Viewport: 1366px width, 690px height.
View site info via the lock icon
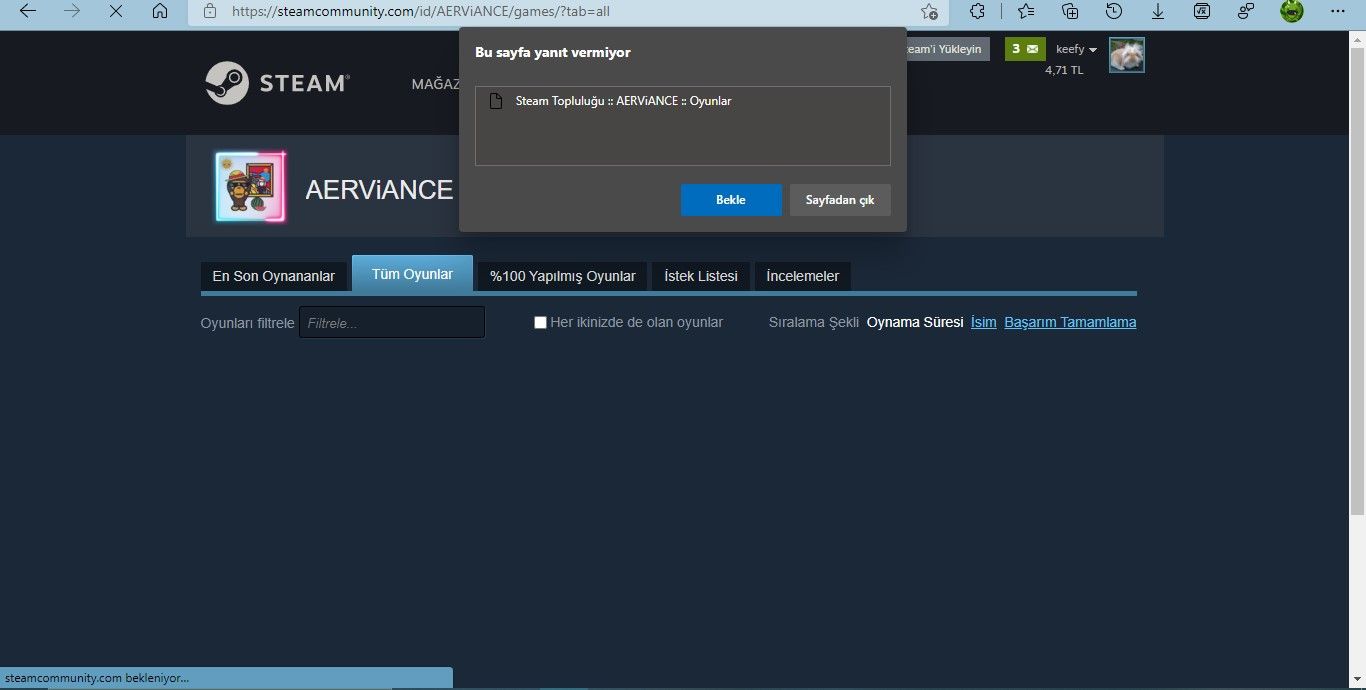tap(209, 12)
